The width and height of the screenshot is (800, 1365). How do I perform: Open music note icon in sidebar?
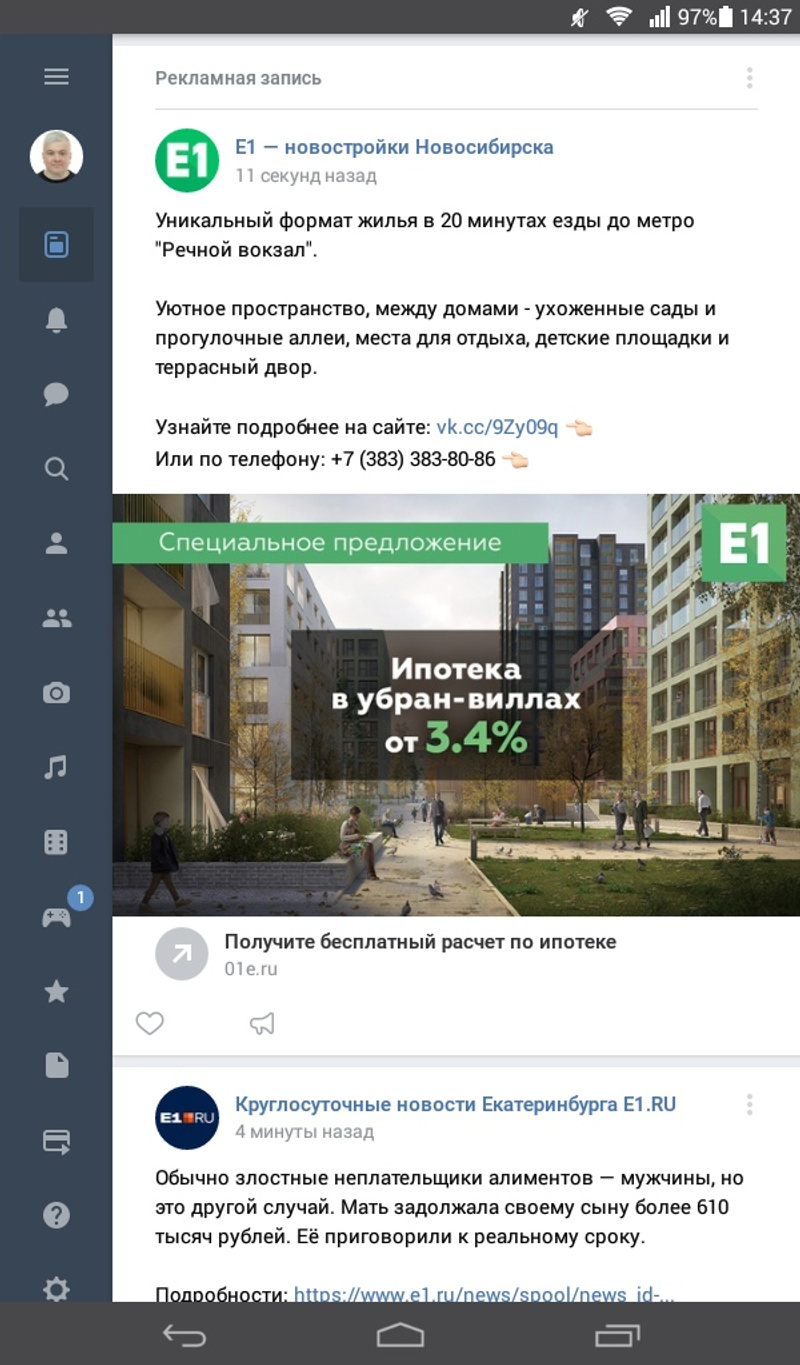click(56, 767)
